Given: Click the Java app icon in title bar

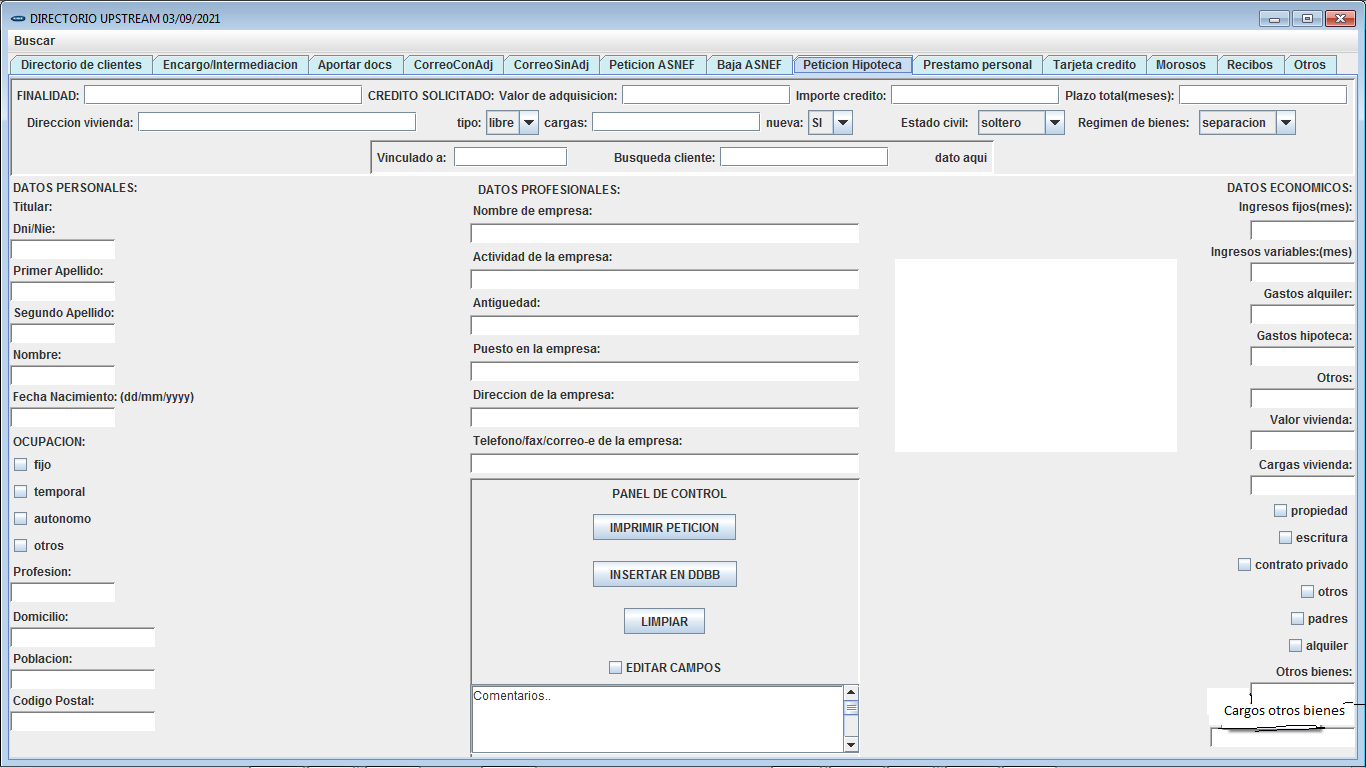Looking at the screenshot, I should pos(17,19).
